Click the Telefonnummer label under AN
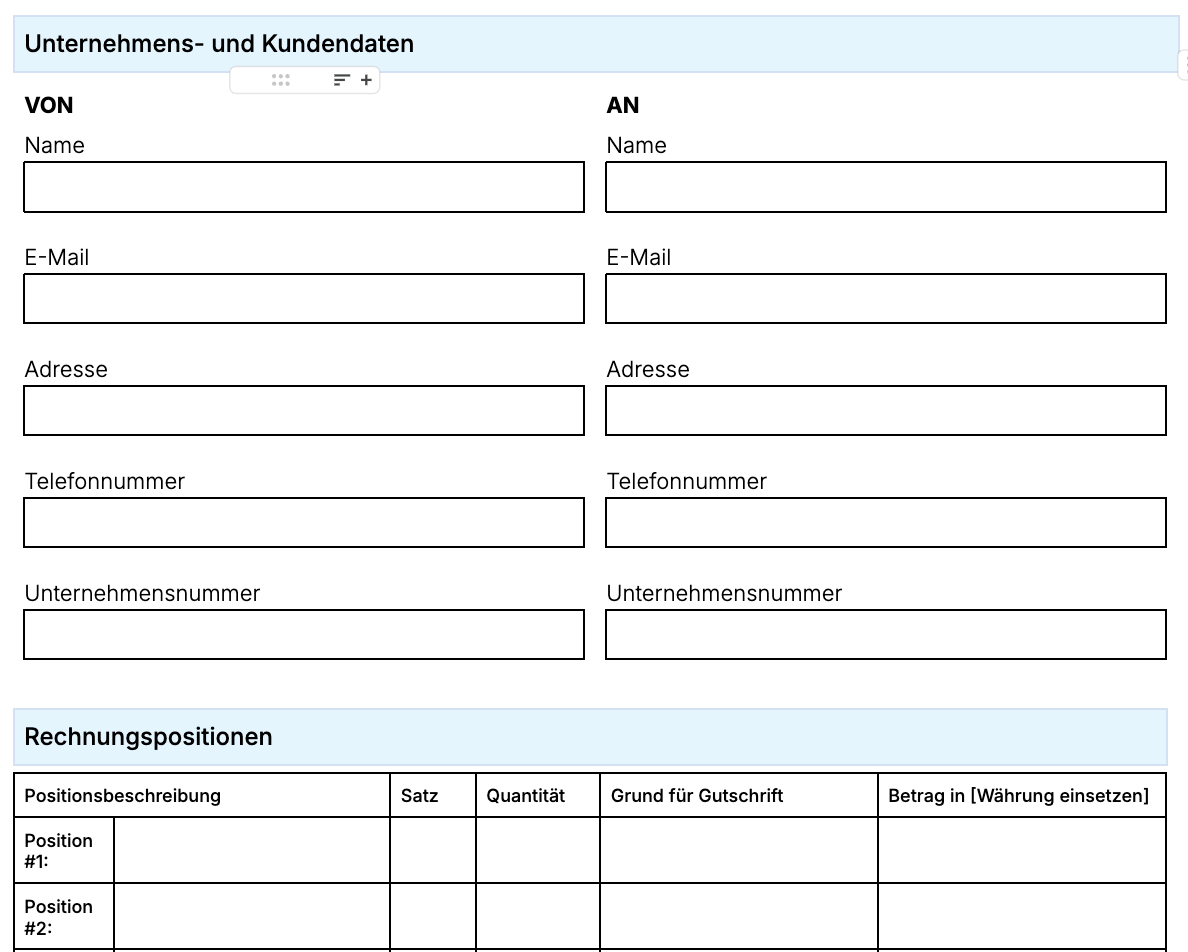1188x952 pixels. pos(686,482)
